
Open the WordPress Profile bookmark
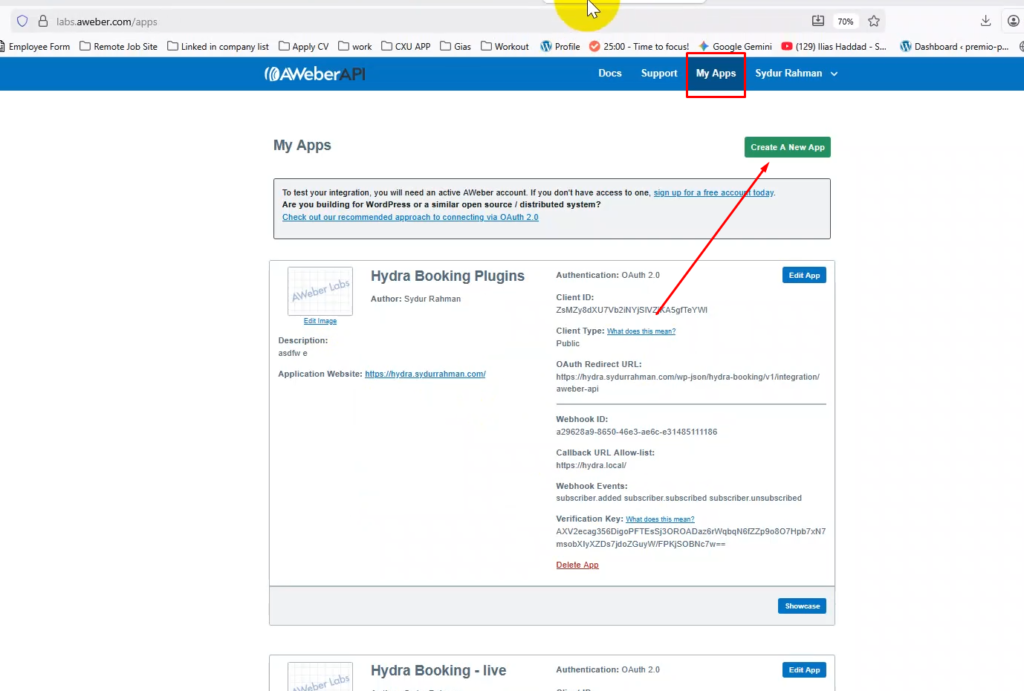560,46
